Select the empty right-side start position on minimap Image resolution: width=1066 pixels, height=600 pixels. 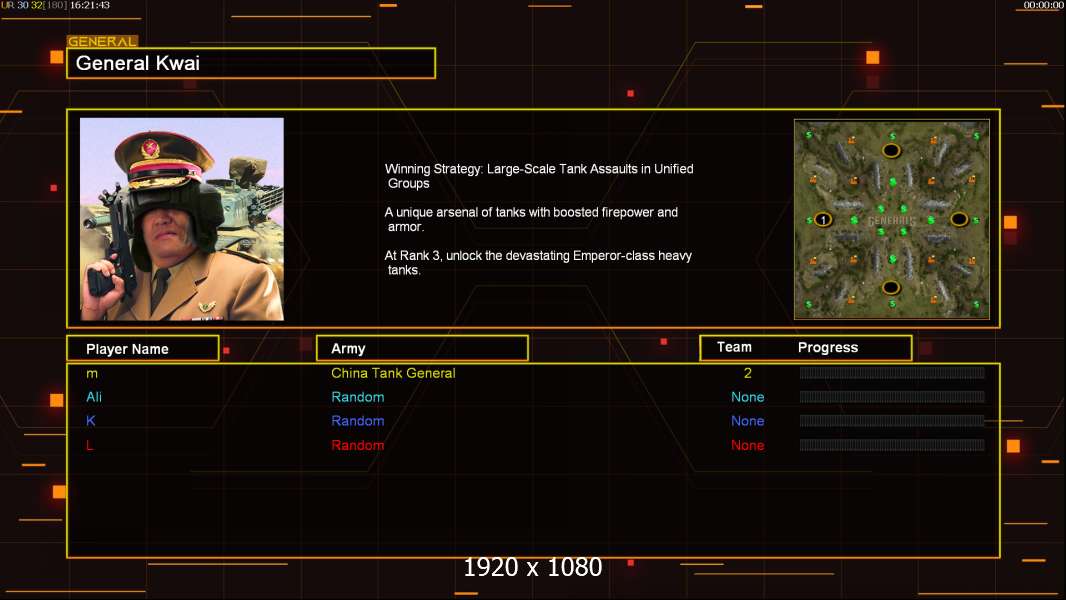coord(959,219)
